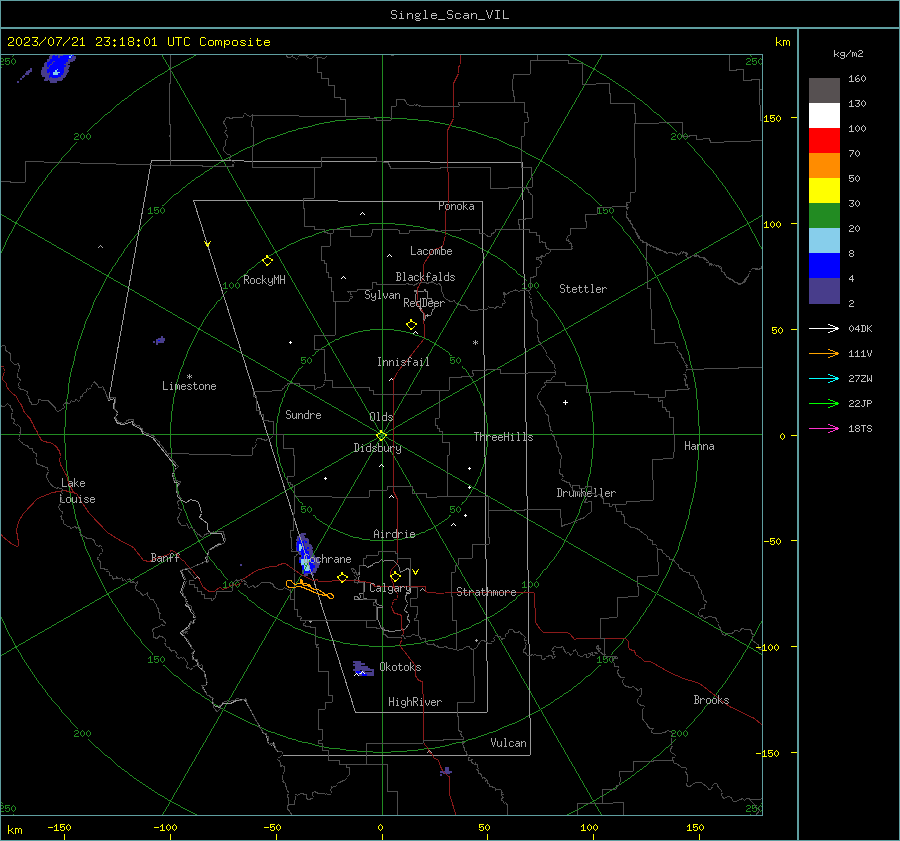The width and height of the screenshot is (900, 841).
Task: Pick the white 100–130 legend swatch
Action: [x=824, y=116]
